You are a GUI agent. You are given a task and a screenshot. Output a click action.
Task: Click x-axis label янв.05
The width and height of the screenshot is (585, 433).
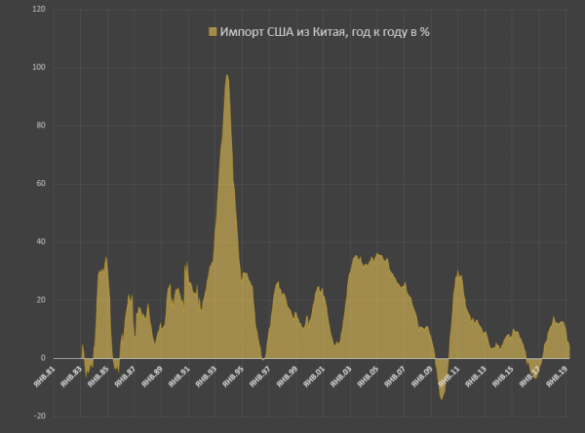click(368, 377)
